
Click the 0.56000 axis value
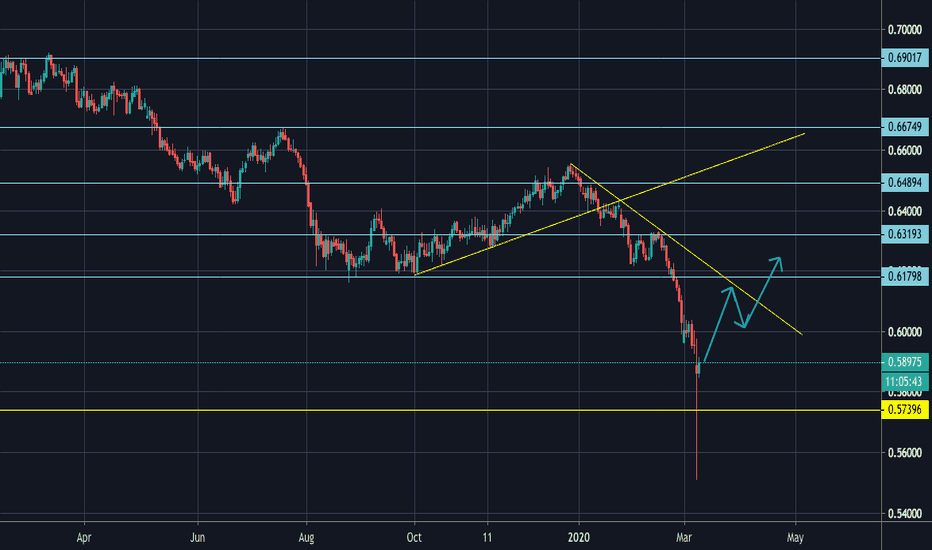tap(905, 453)
